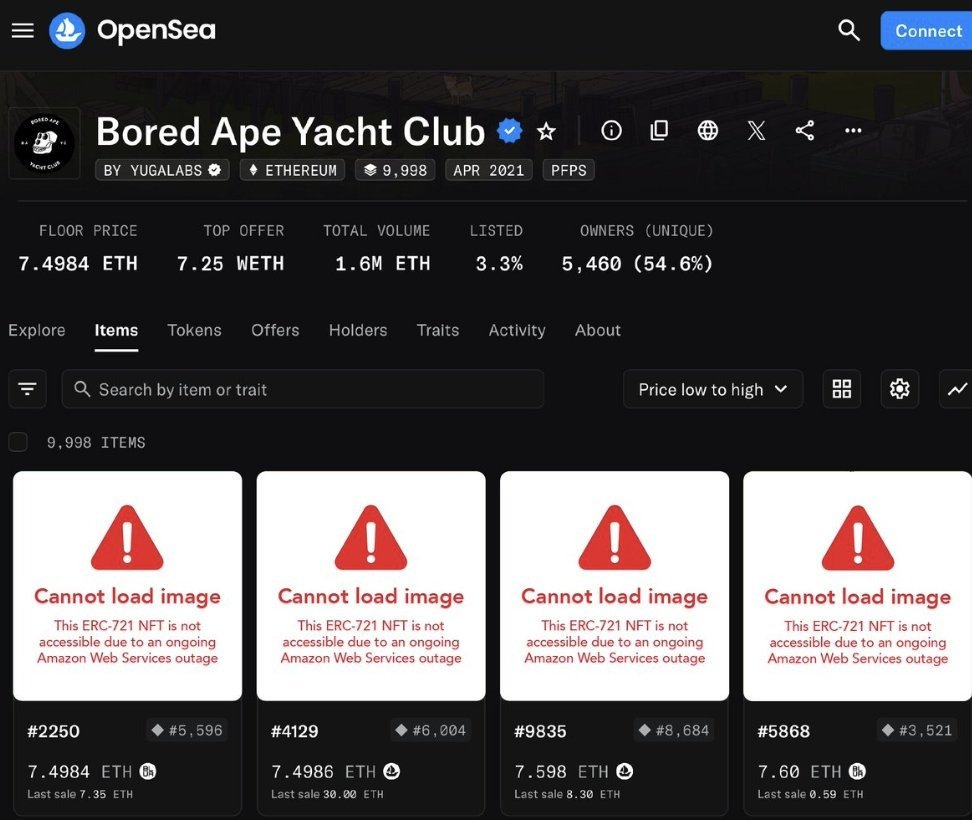This screenshot has height=820, width=972.
Task: Open the image card for ape #2250
Action: [x=127, y=586]
